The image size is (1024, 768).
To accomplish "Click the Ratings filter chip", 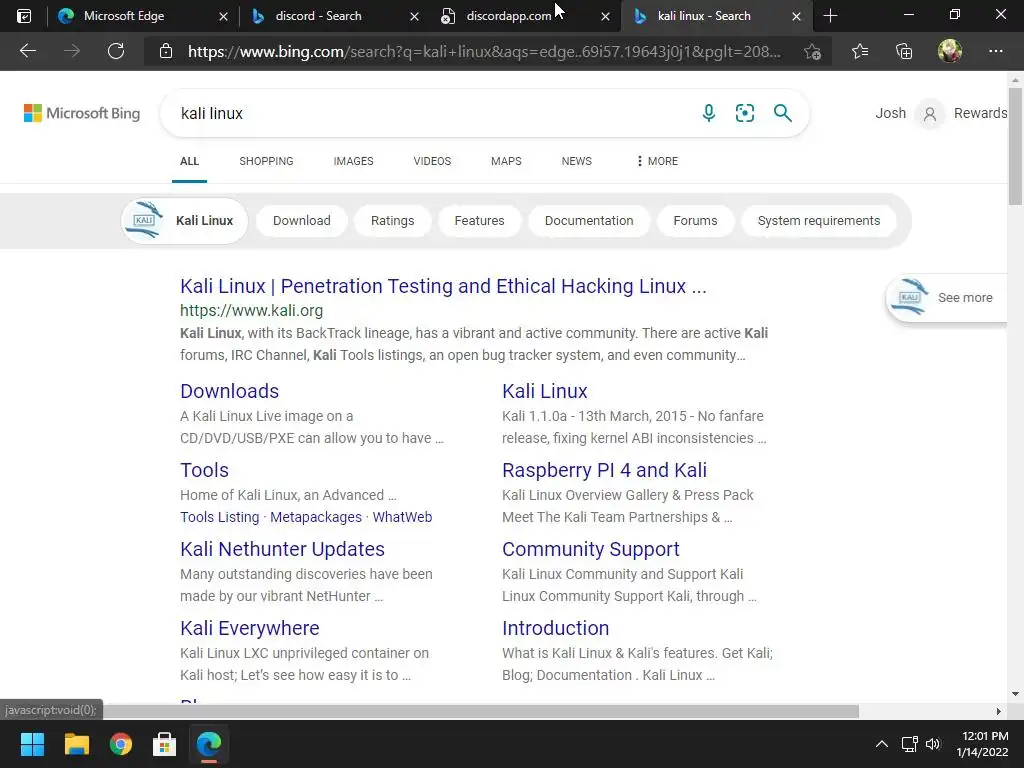I will coord(392,221).
